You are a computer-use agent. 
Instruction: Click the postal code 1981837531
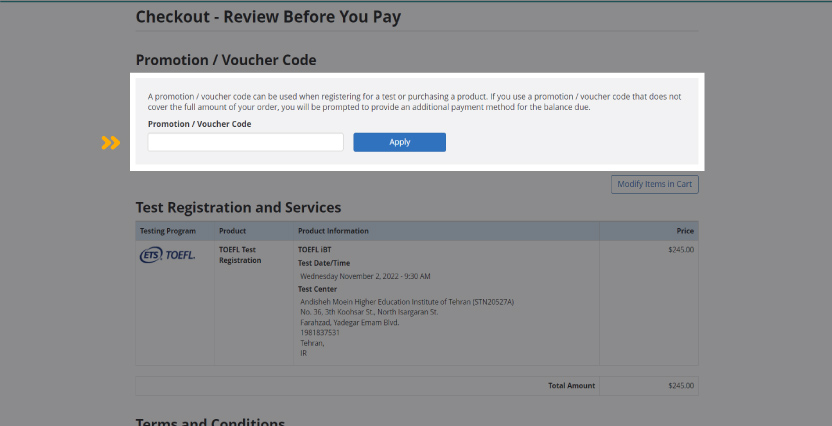coord(320,333)
